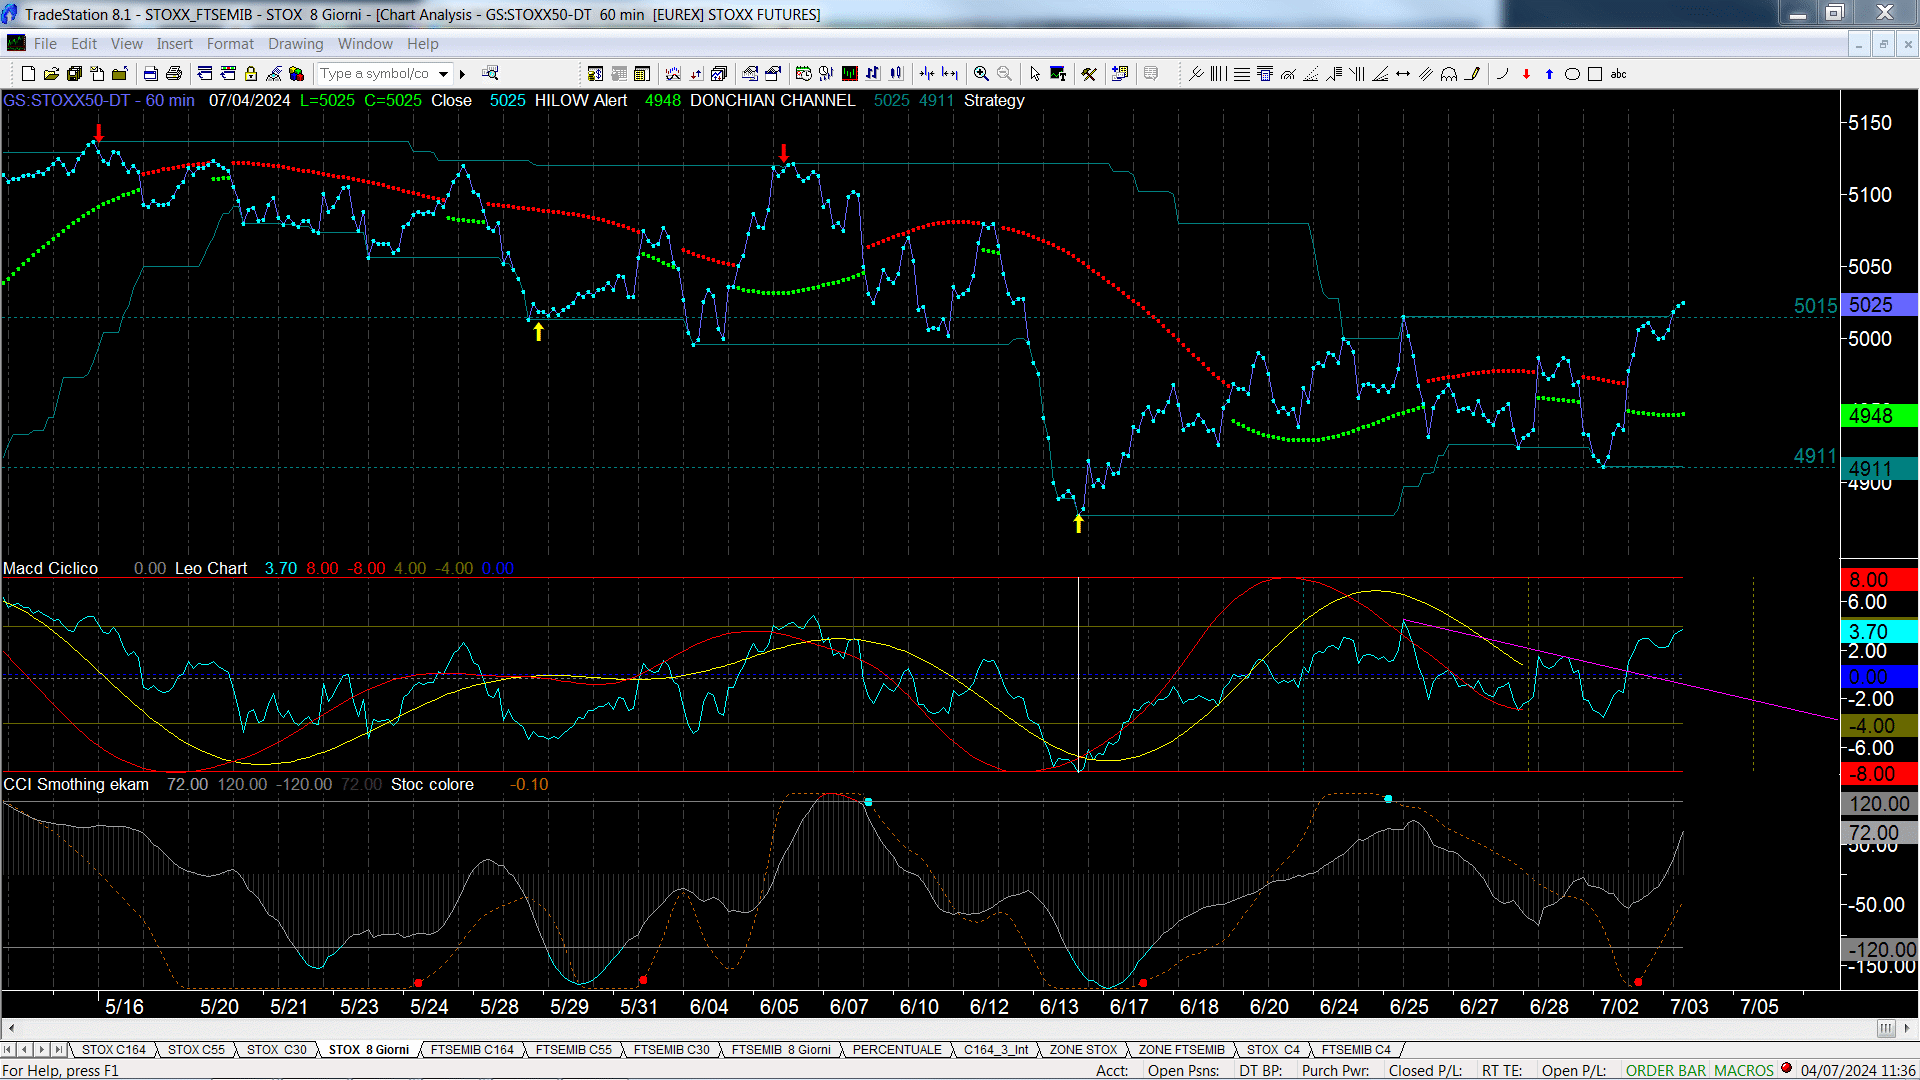Click the Save all windows icon
This screenshot has width=1920, height=1080.
click(74, 74)
